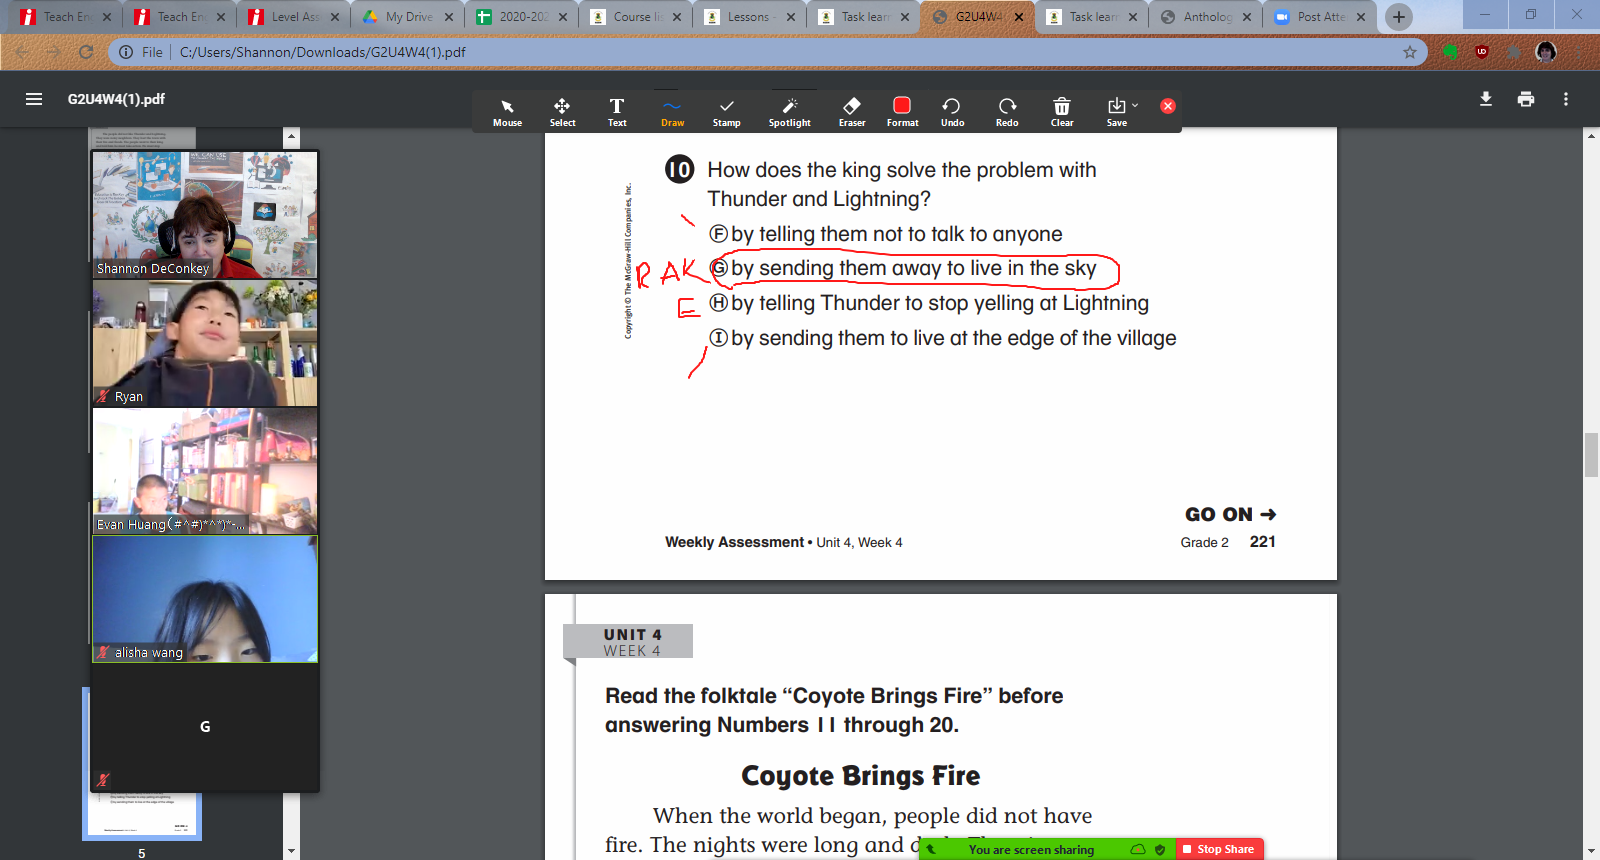Image resolution: width=1600 pixels, height=860 pixels.
Task: Undo the last annotation
Action: coord(952,112)
